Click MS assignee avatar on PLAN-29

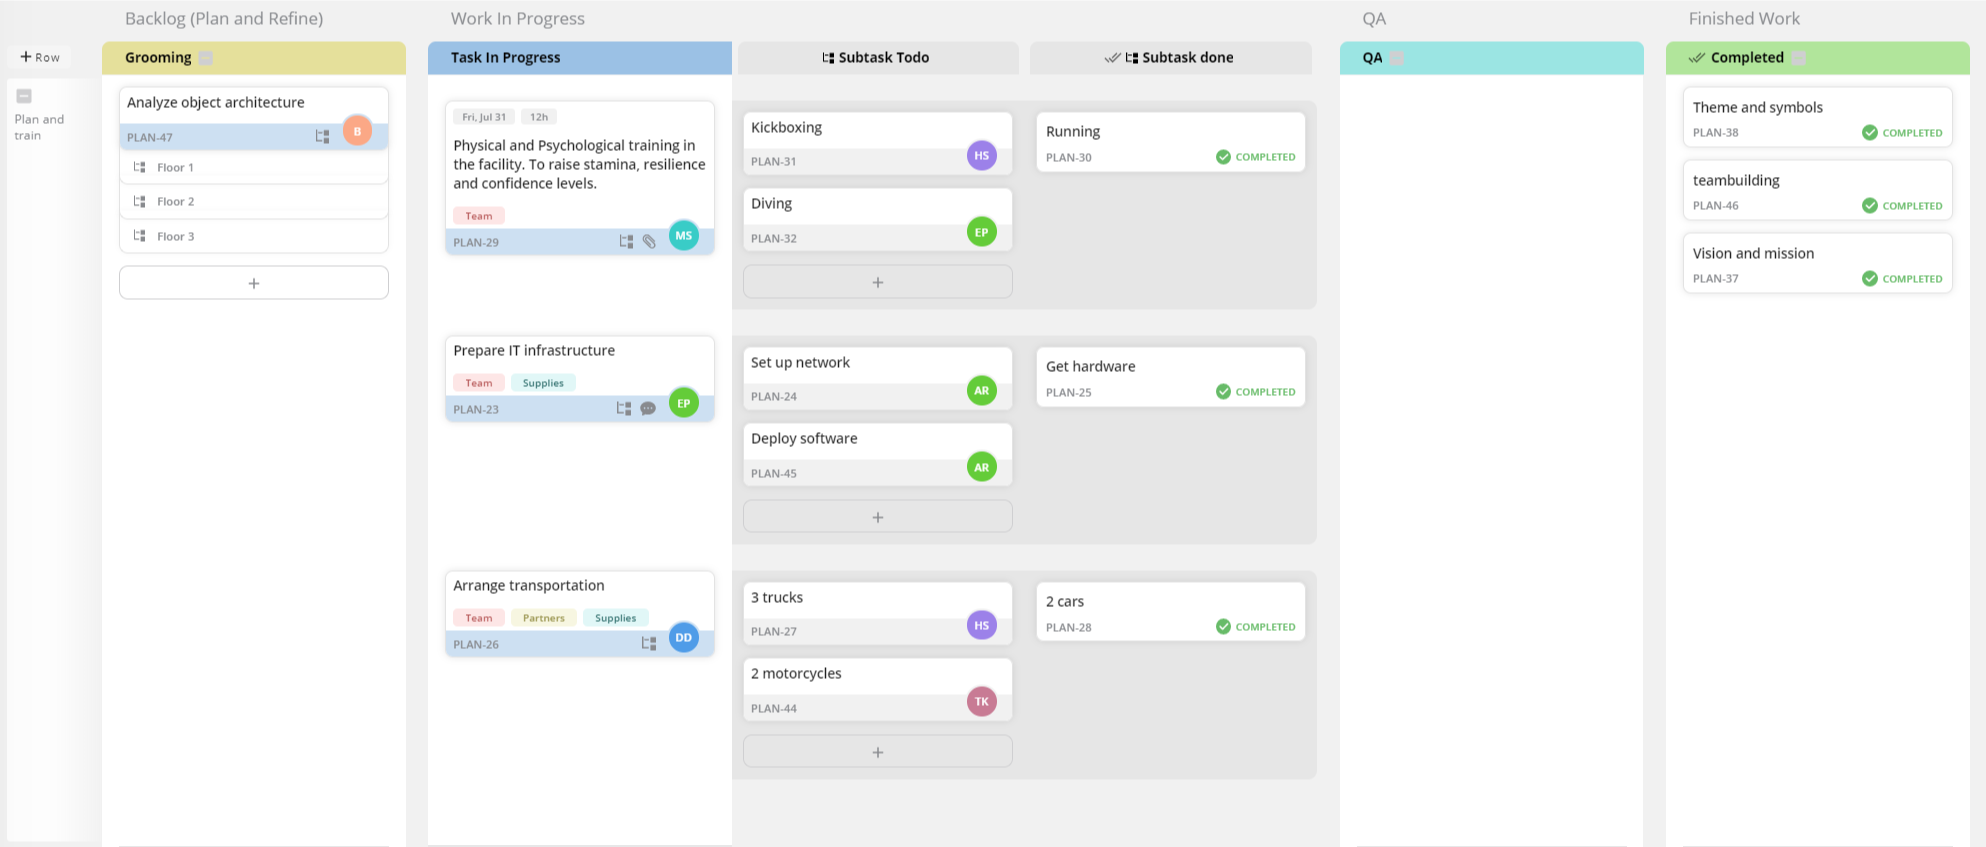(x=684, y=235)
